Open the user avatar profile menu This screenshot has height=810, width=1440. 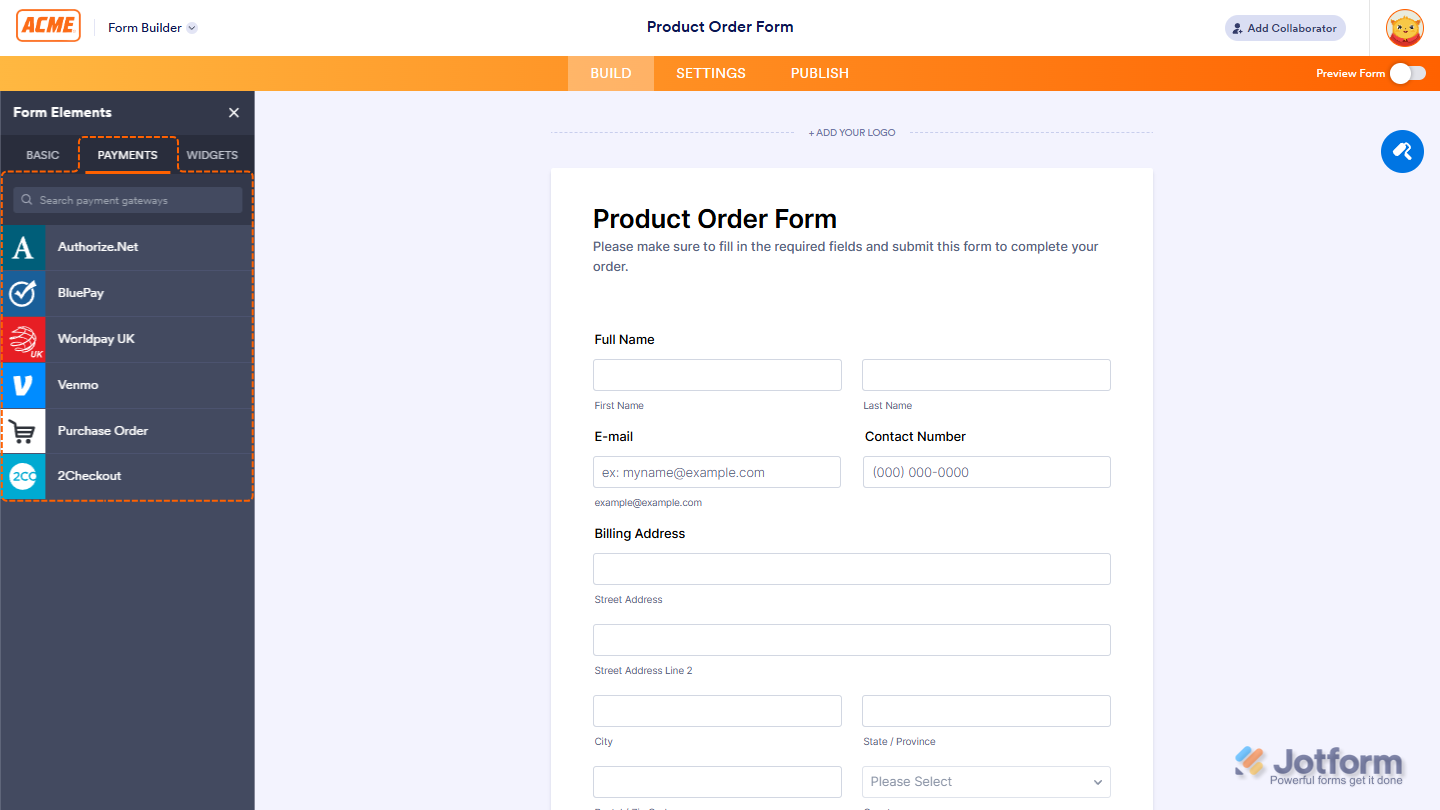tap(1404, 28)
